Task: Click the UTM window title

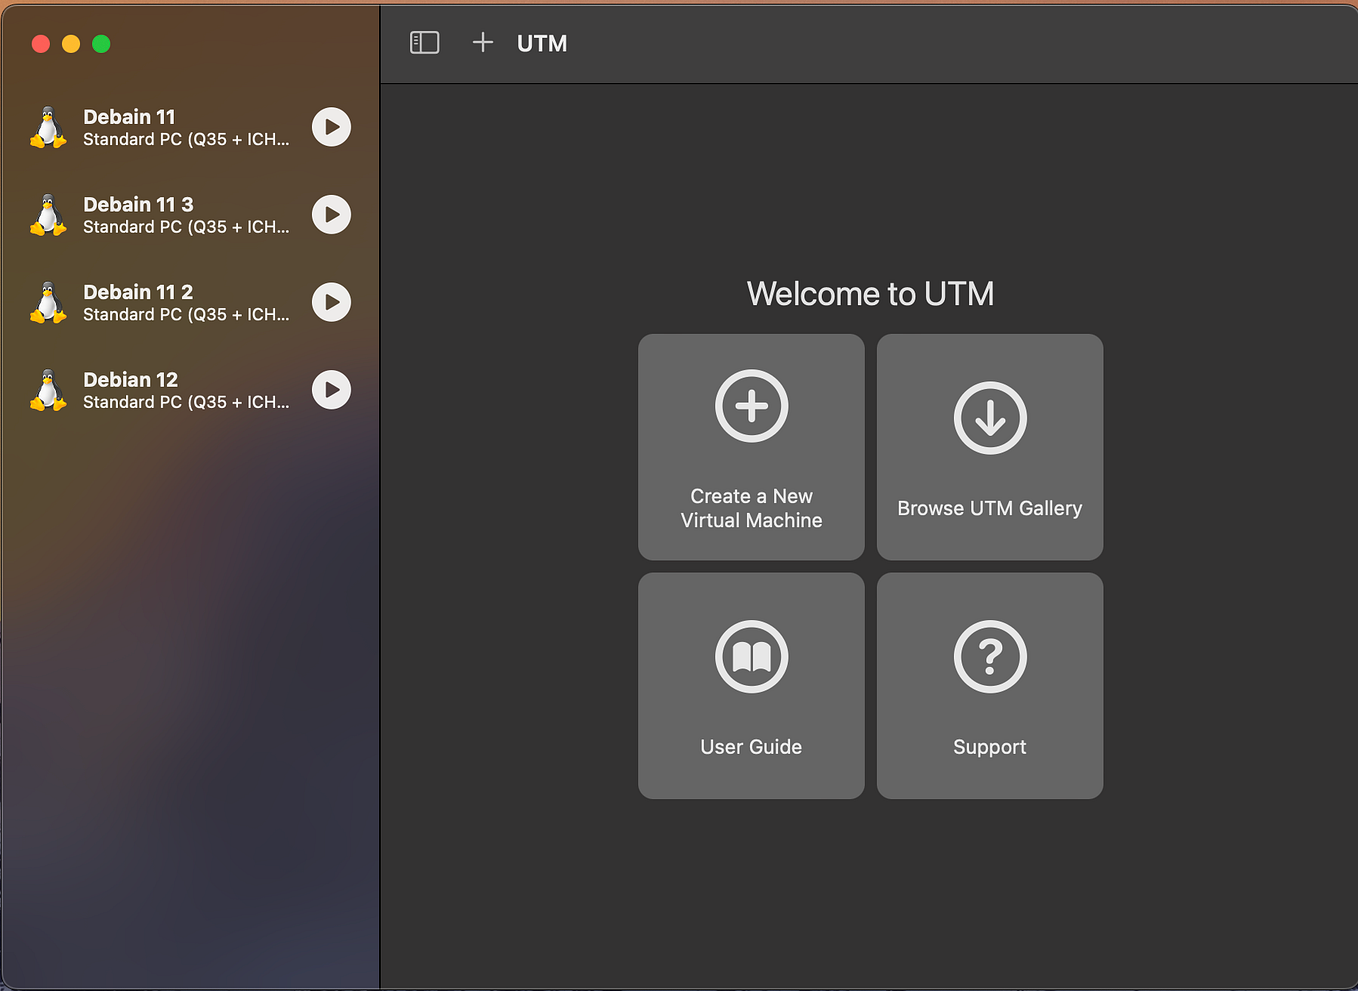Action: click(x=542, y=43)
